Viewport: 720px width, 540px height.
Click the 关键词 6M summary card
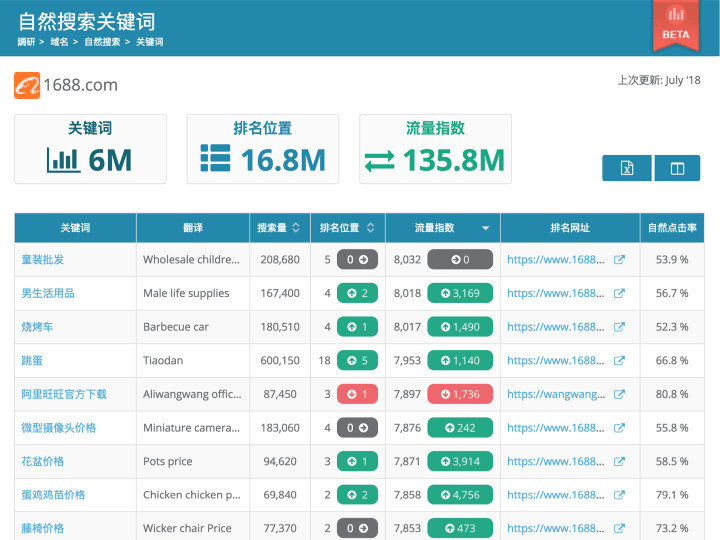pos(90,149)
